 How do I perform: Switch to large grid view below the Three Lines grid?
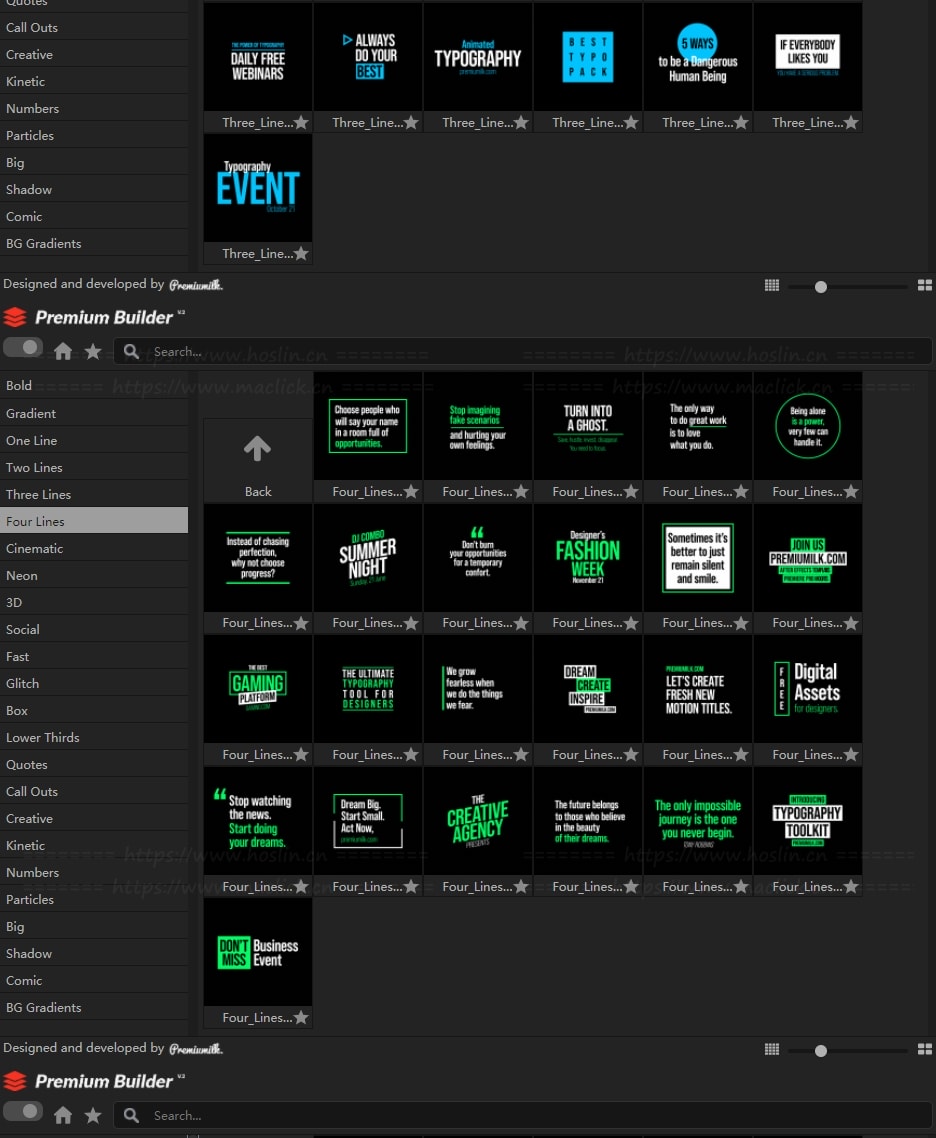924,285
